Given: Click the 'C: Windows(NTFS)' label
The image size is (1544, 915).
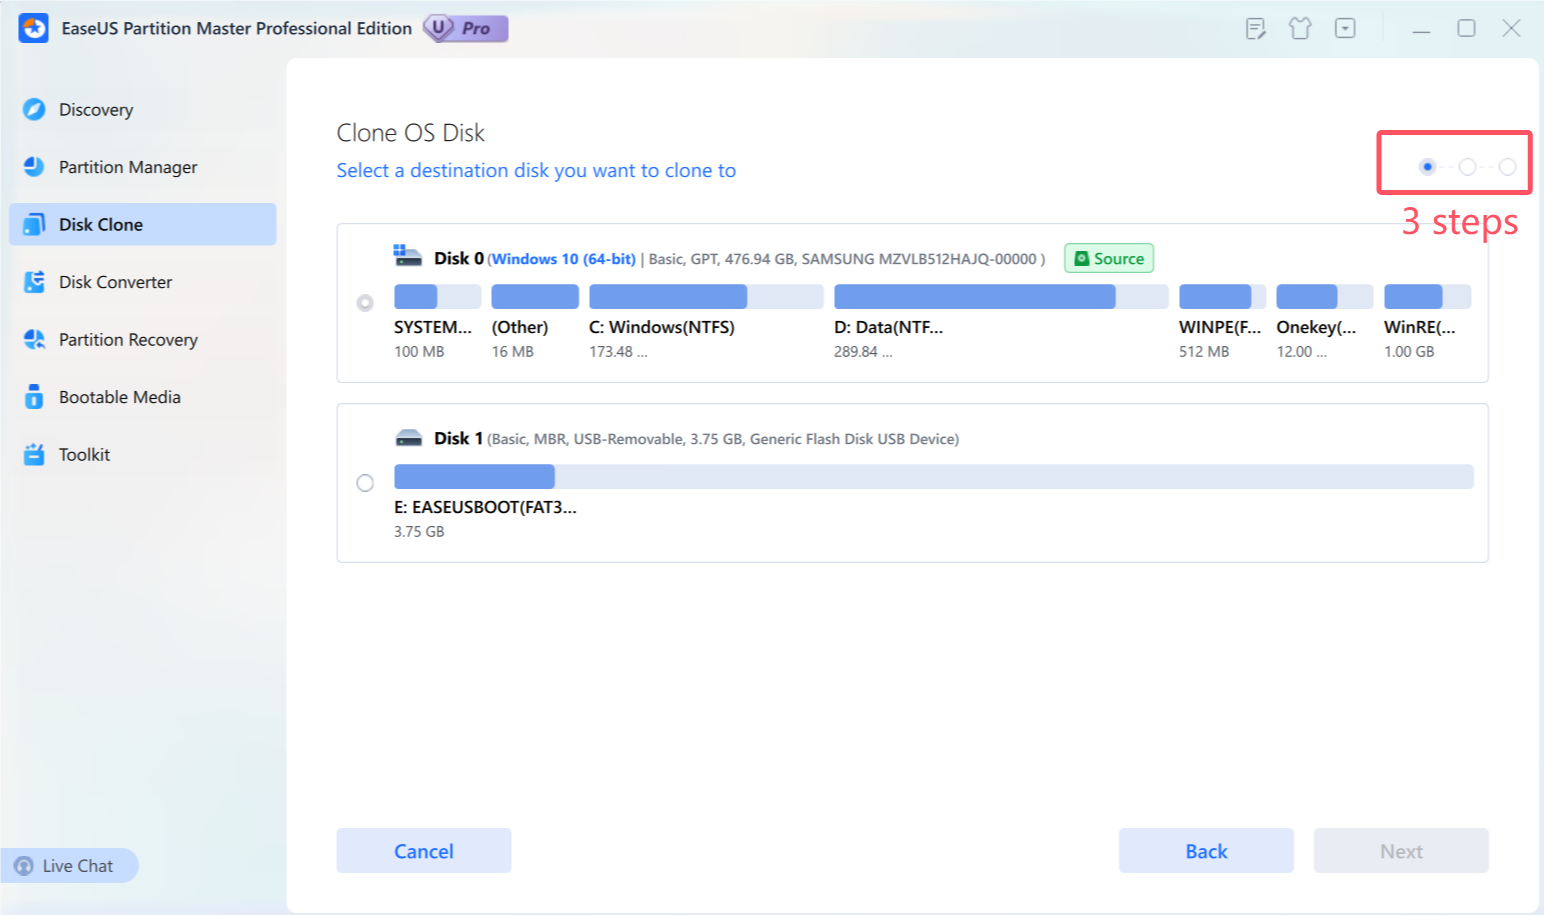Looking at the screenshot, I should [x=662, y=327].
